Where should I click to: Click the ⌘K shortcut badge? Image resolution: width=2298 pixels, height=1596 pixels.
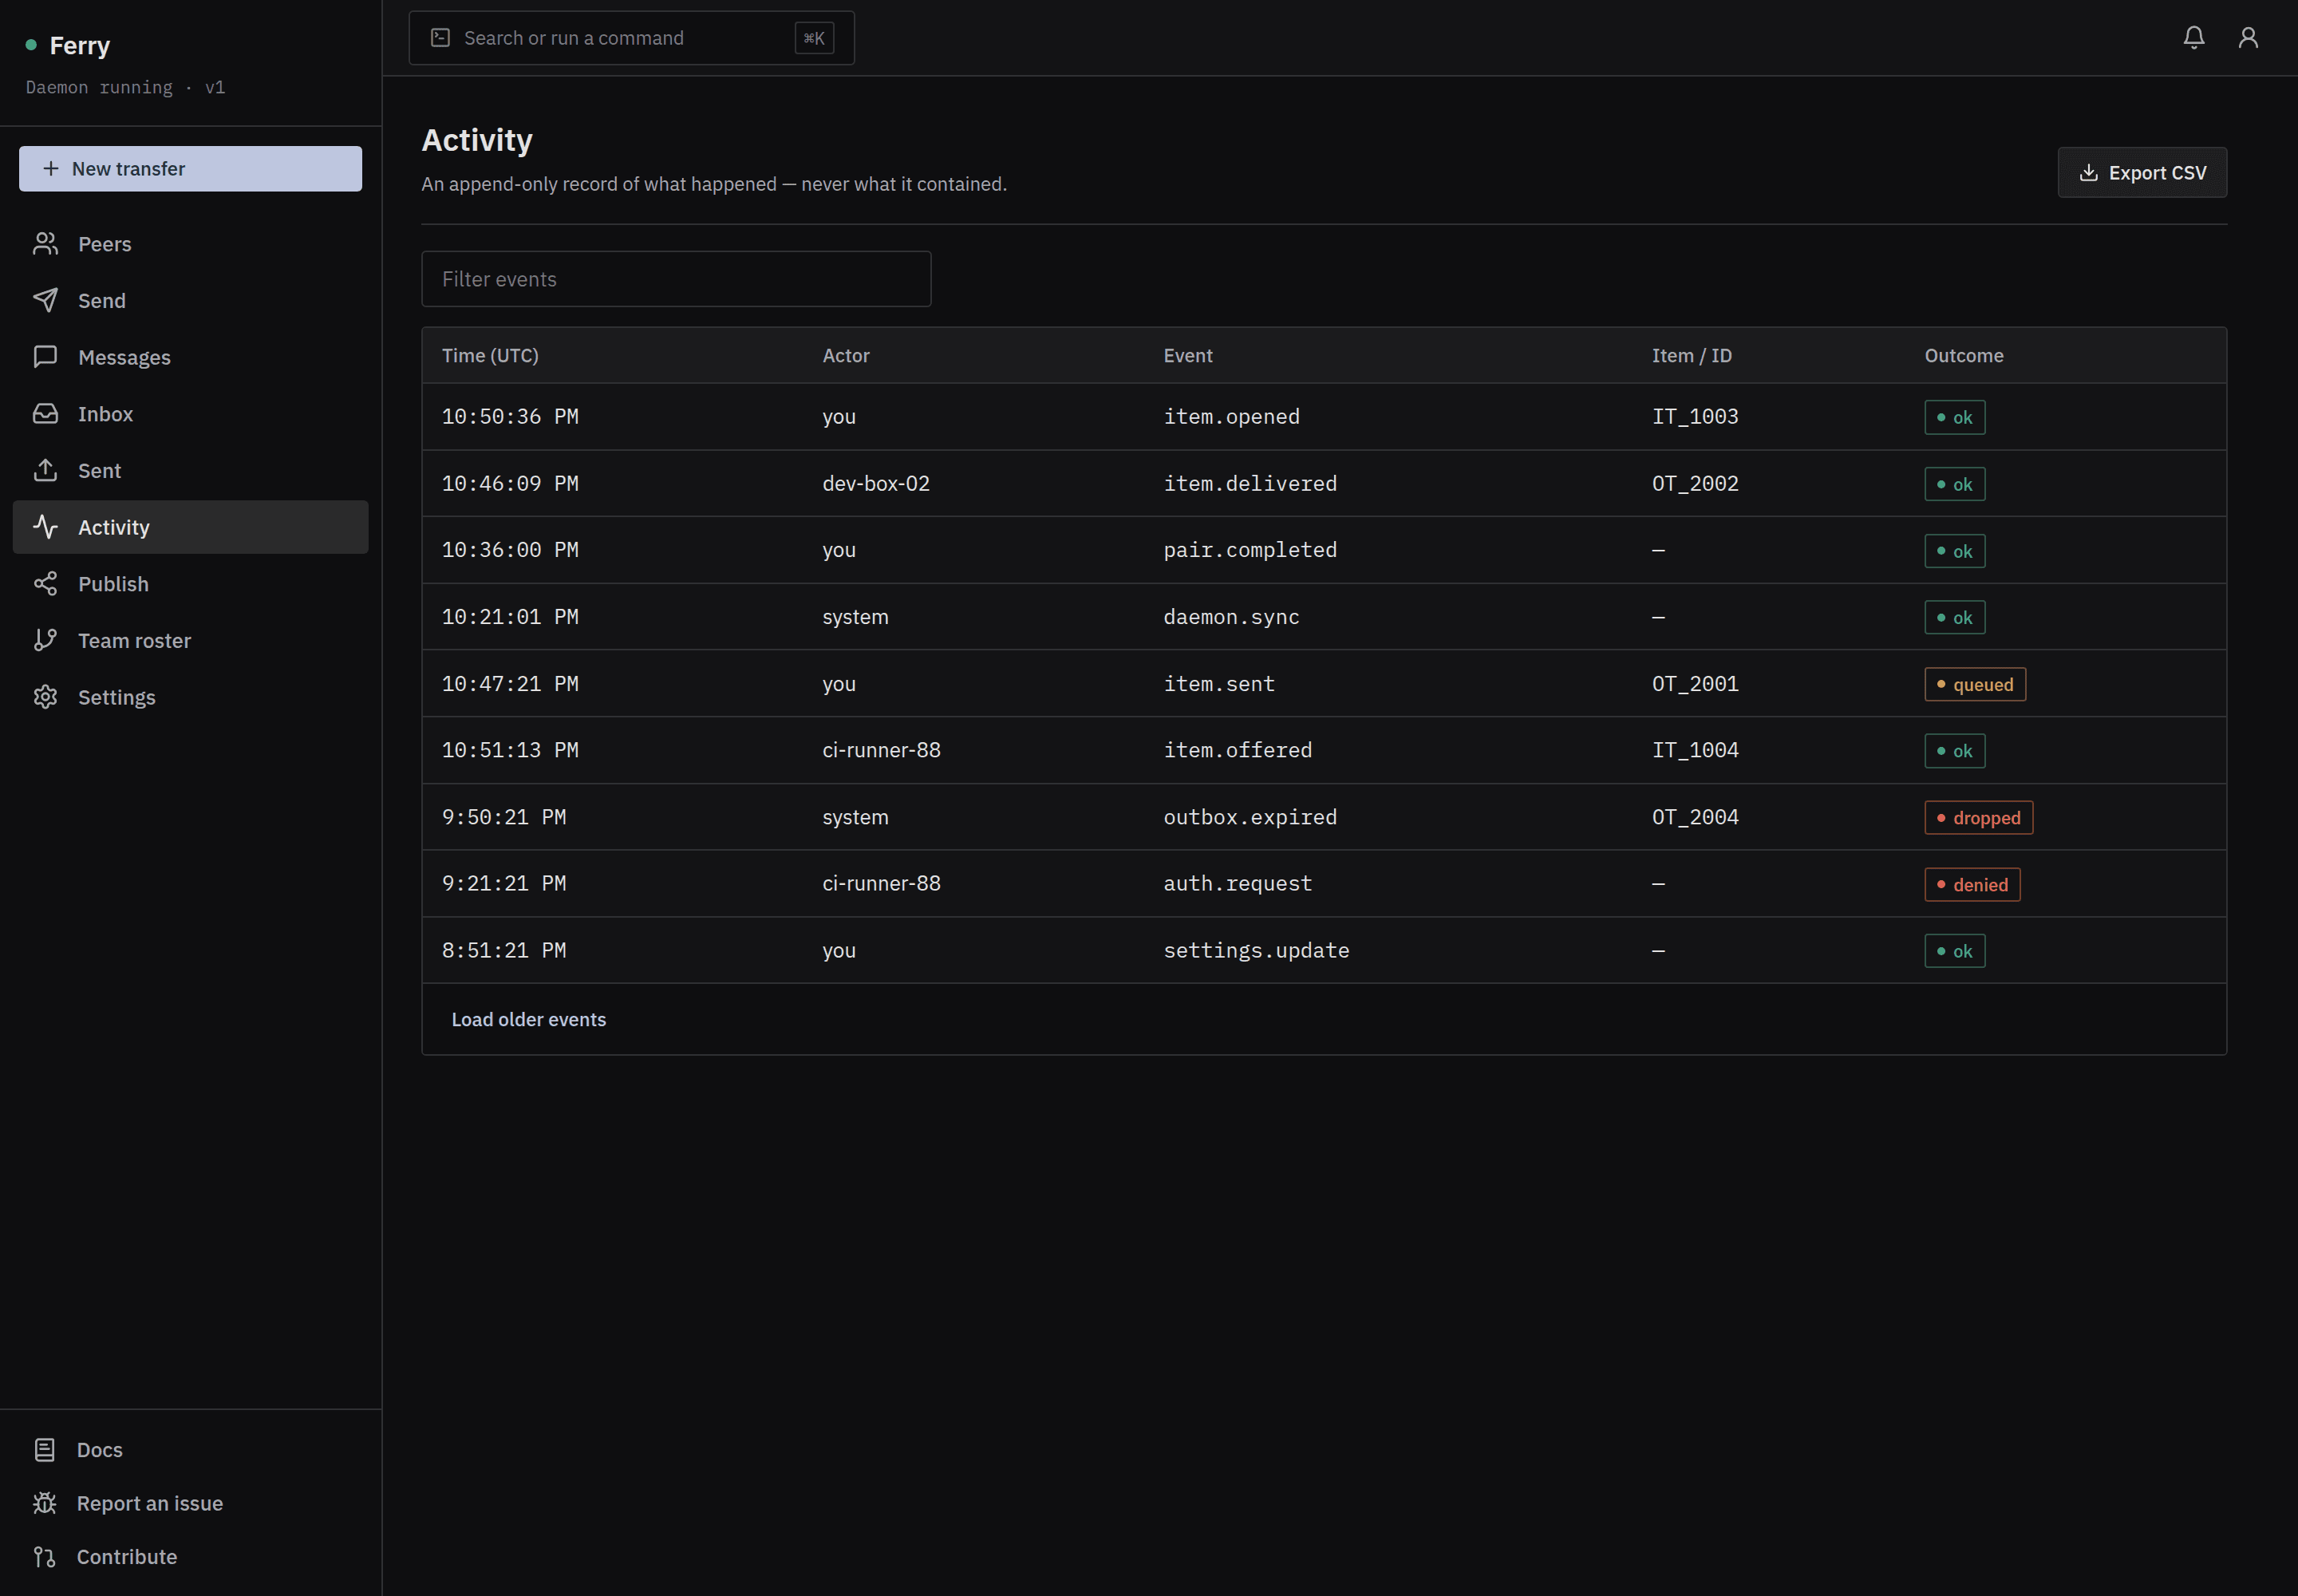click(814, 38)
